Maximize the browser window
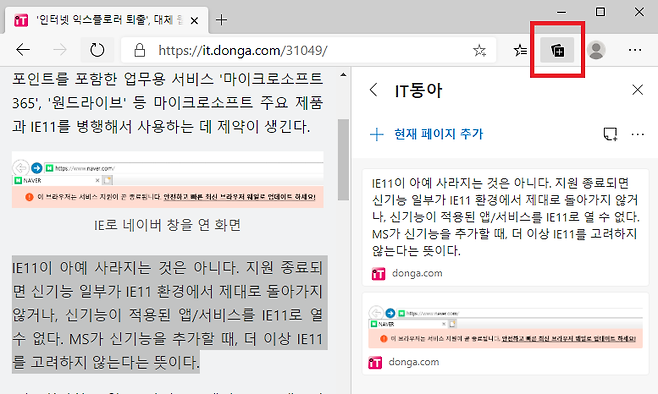658x394 pixels. coord(600,12)
